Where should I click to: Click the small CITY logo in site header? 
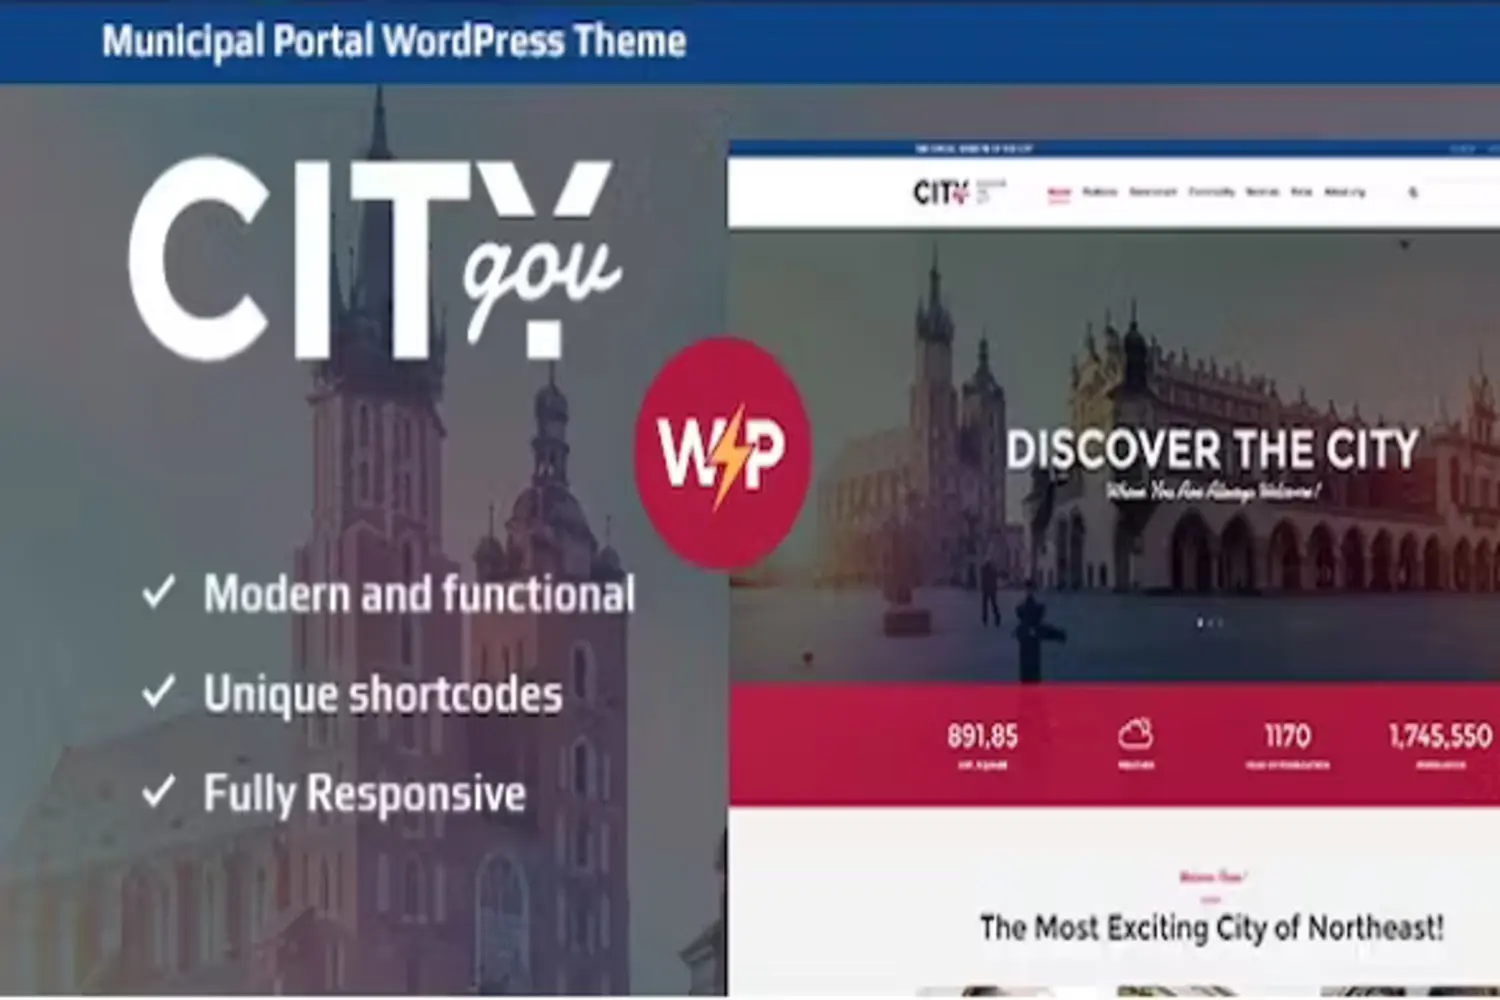(941, 192)
